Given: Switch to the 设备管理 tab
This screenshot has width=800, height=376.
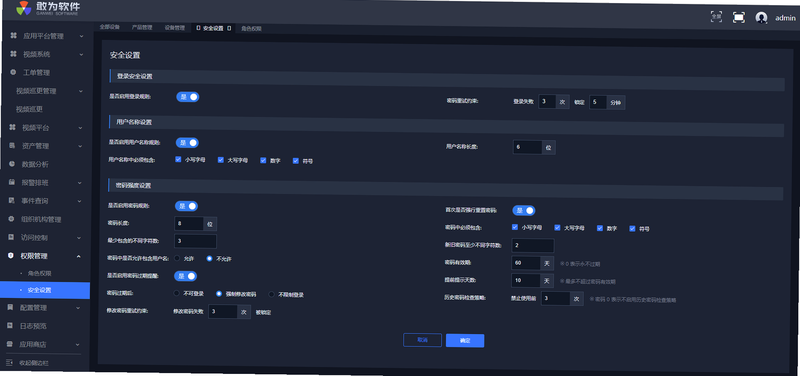Looking at the screenshot, I should click(174, 28).
